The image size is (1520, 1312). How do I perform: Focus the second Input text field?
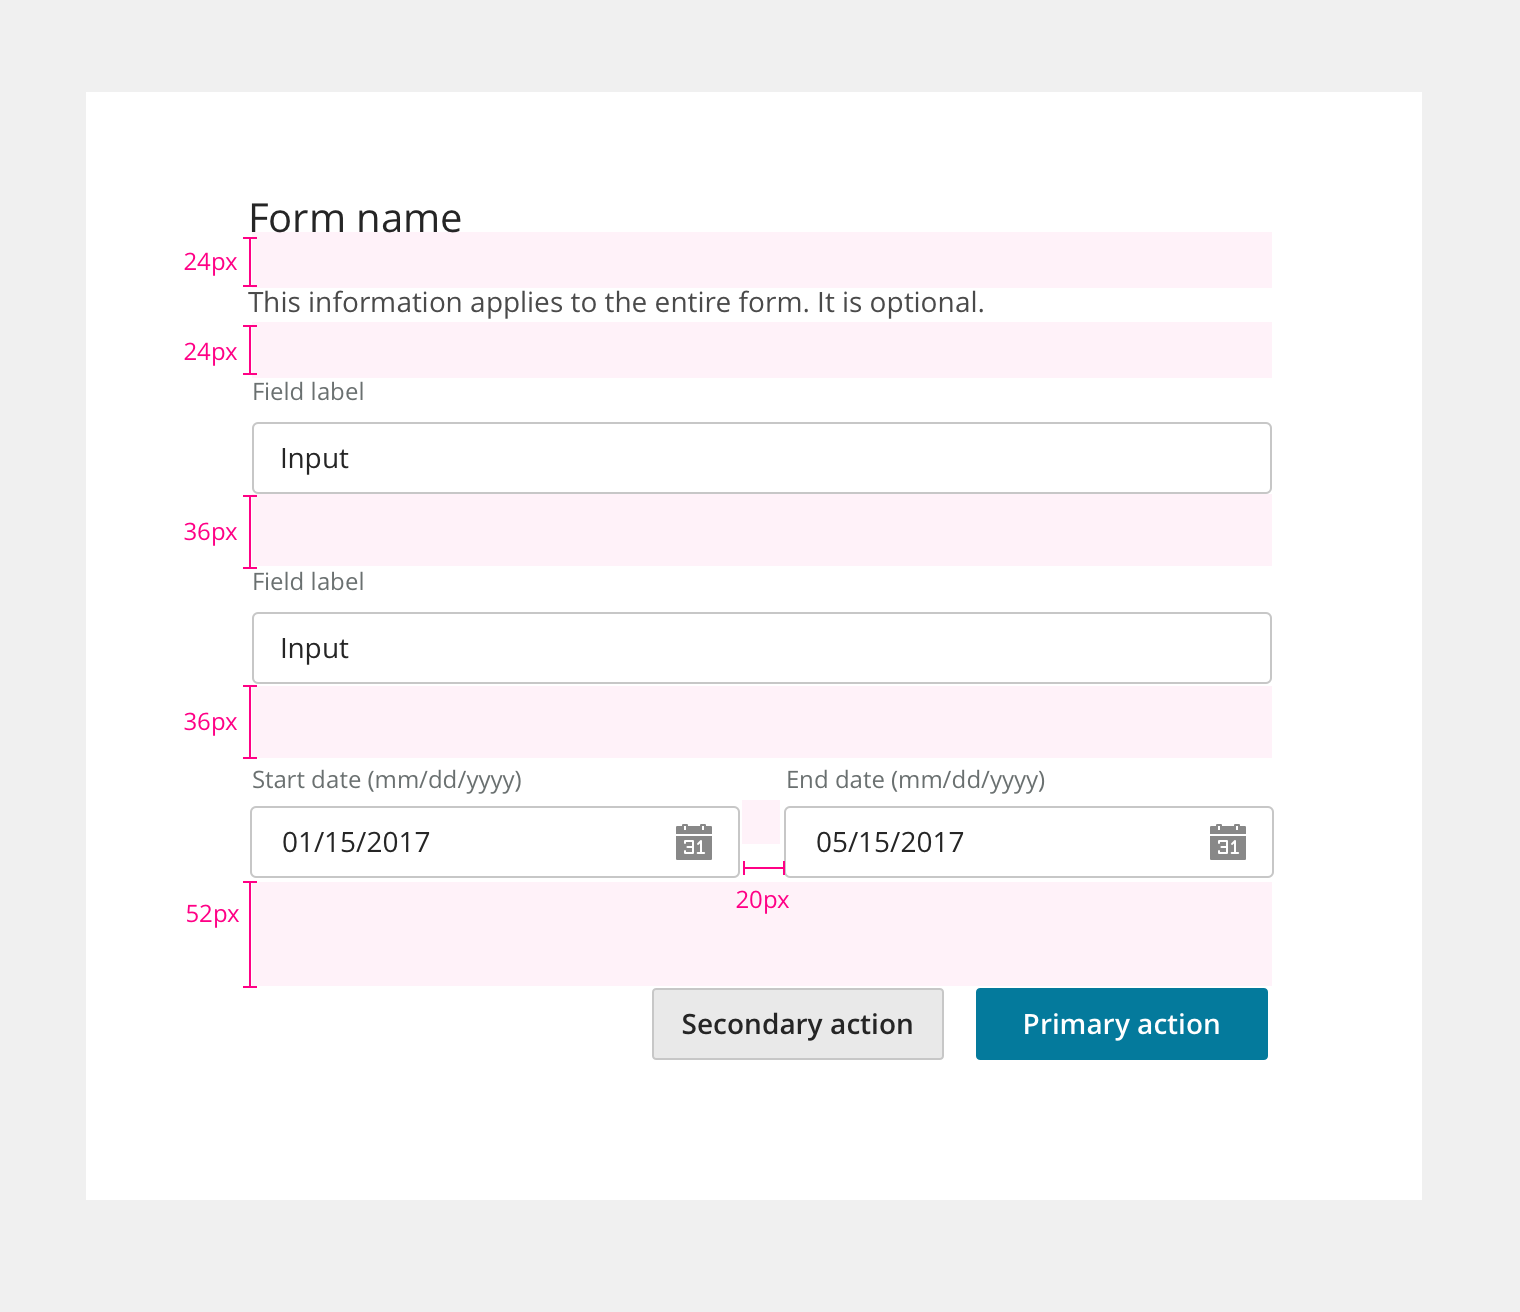tap(760, 648)
